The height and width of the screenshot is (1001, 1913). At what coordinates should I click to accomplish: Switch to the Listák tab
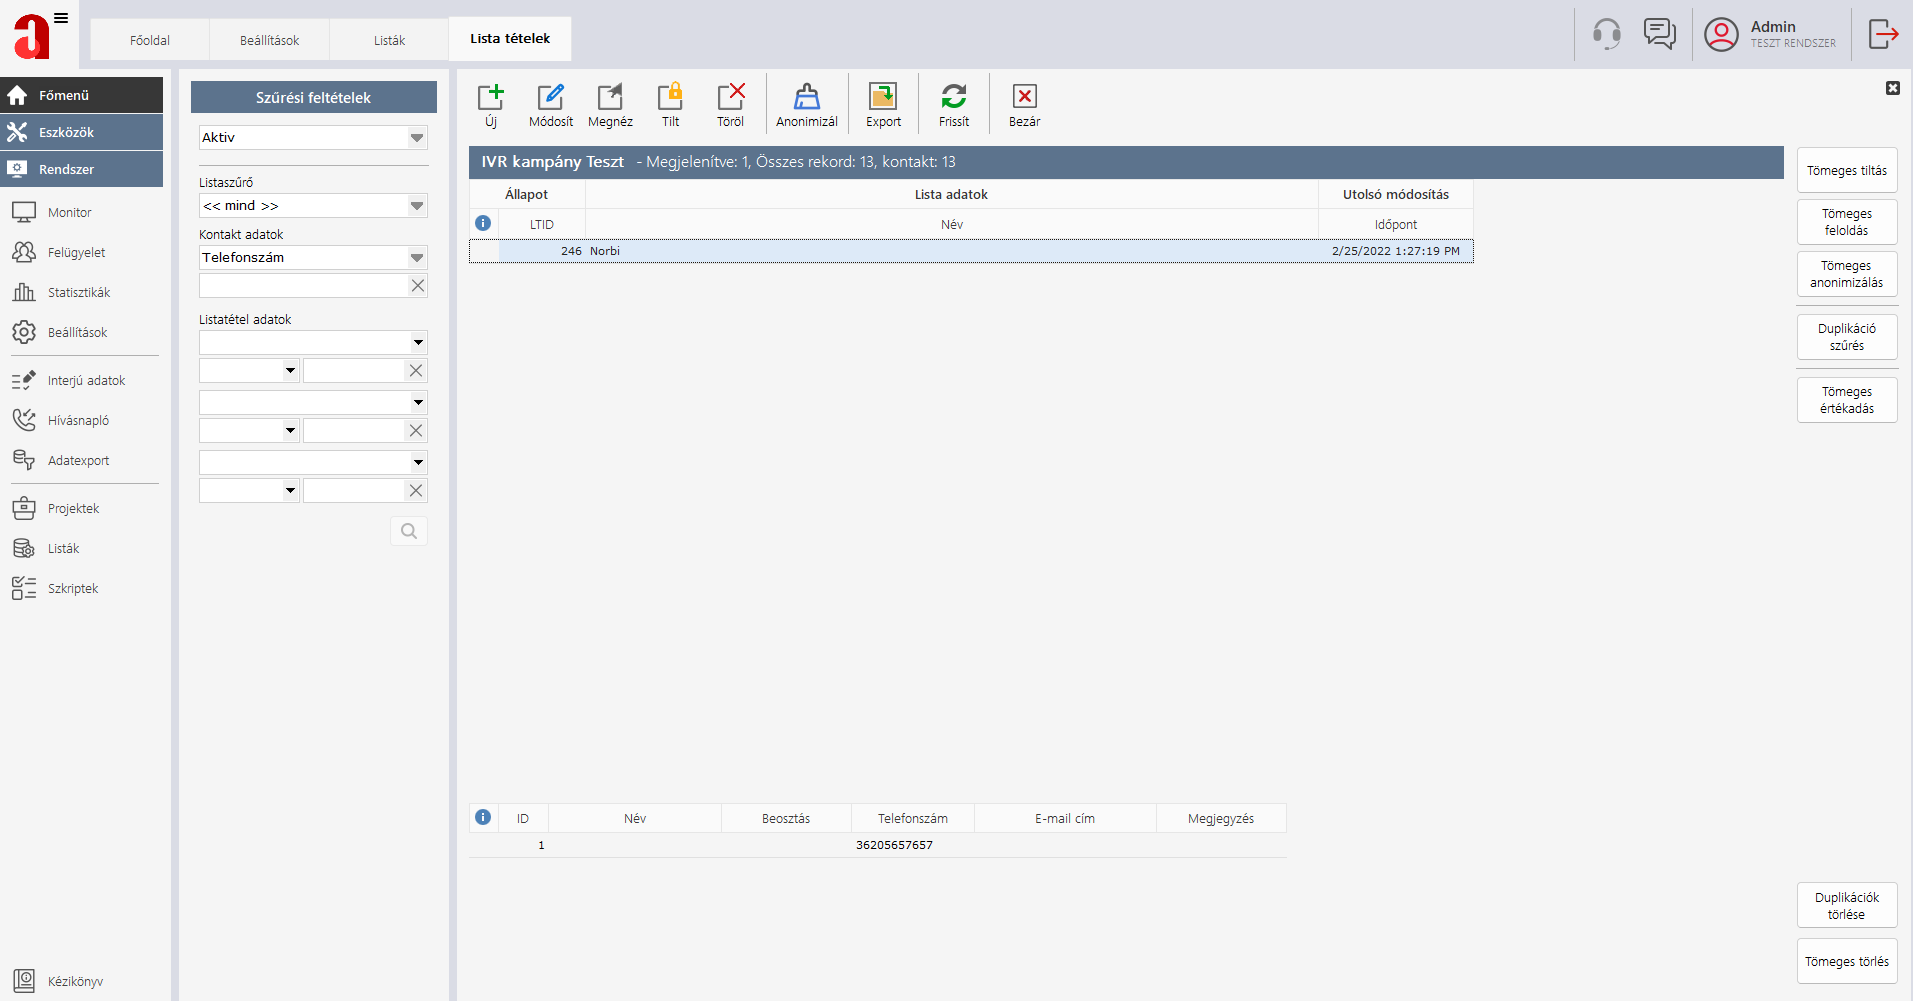pos(389,40)
